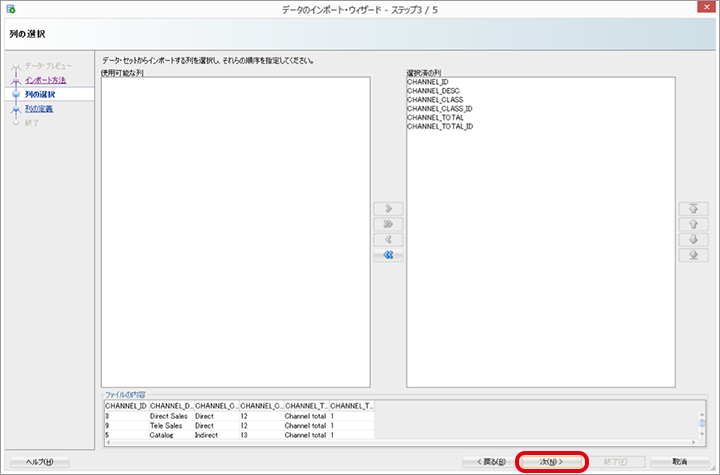Open help with the ヘルプ(H) button
The width and height of the screenshot is (720, 475).
tap(40, 462)
